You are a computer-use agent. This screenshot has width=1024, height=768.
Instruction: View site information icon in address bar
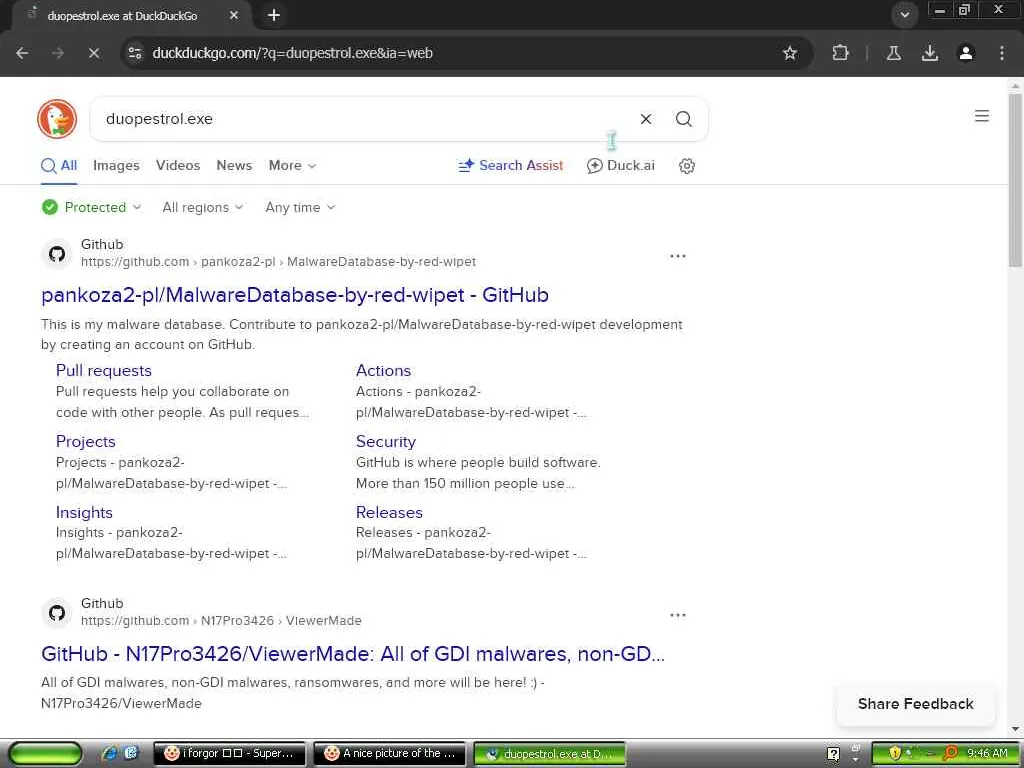[135, 53]
